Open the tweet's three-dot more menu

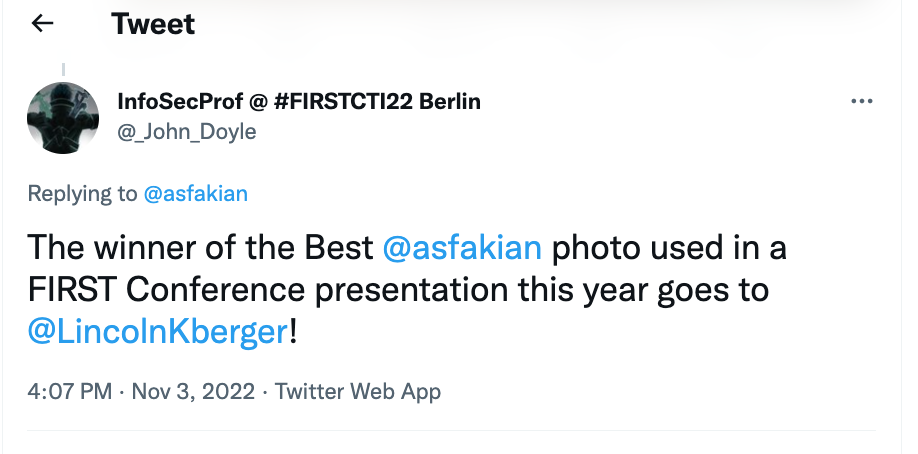point(861,102)
